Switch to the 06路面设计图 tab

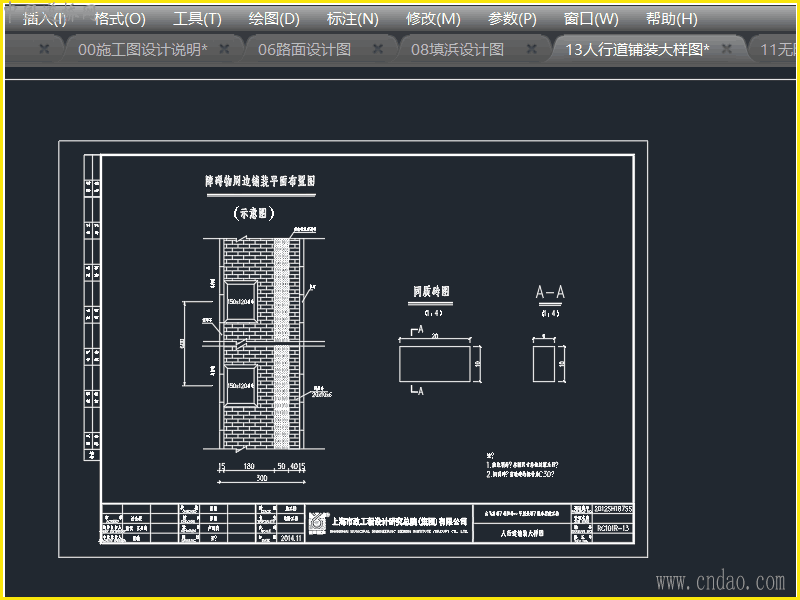(x=304, y=49)
